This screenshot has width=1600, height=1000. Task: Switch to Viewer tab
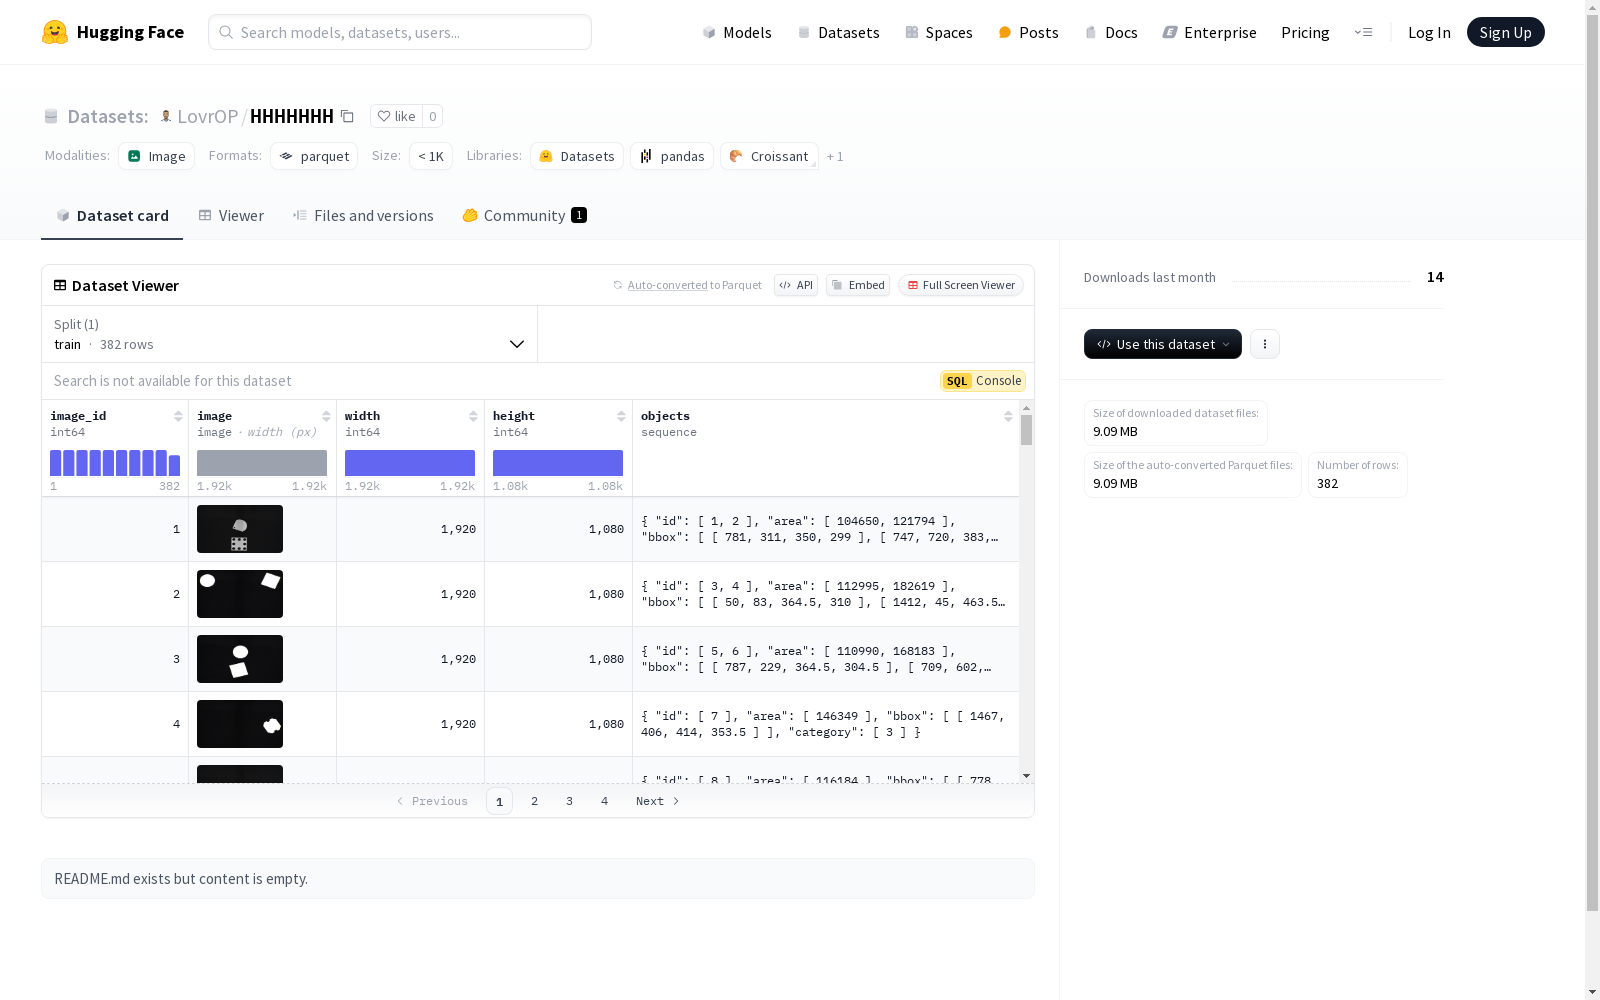(x=231, y=216)
